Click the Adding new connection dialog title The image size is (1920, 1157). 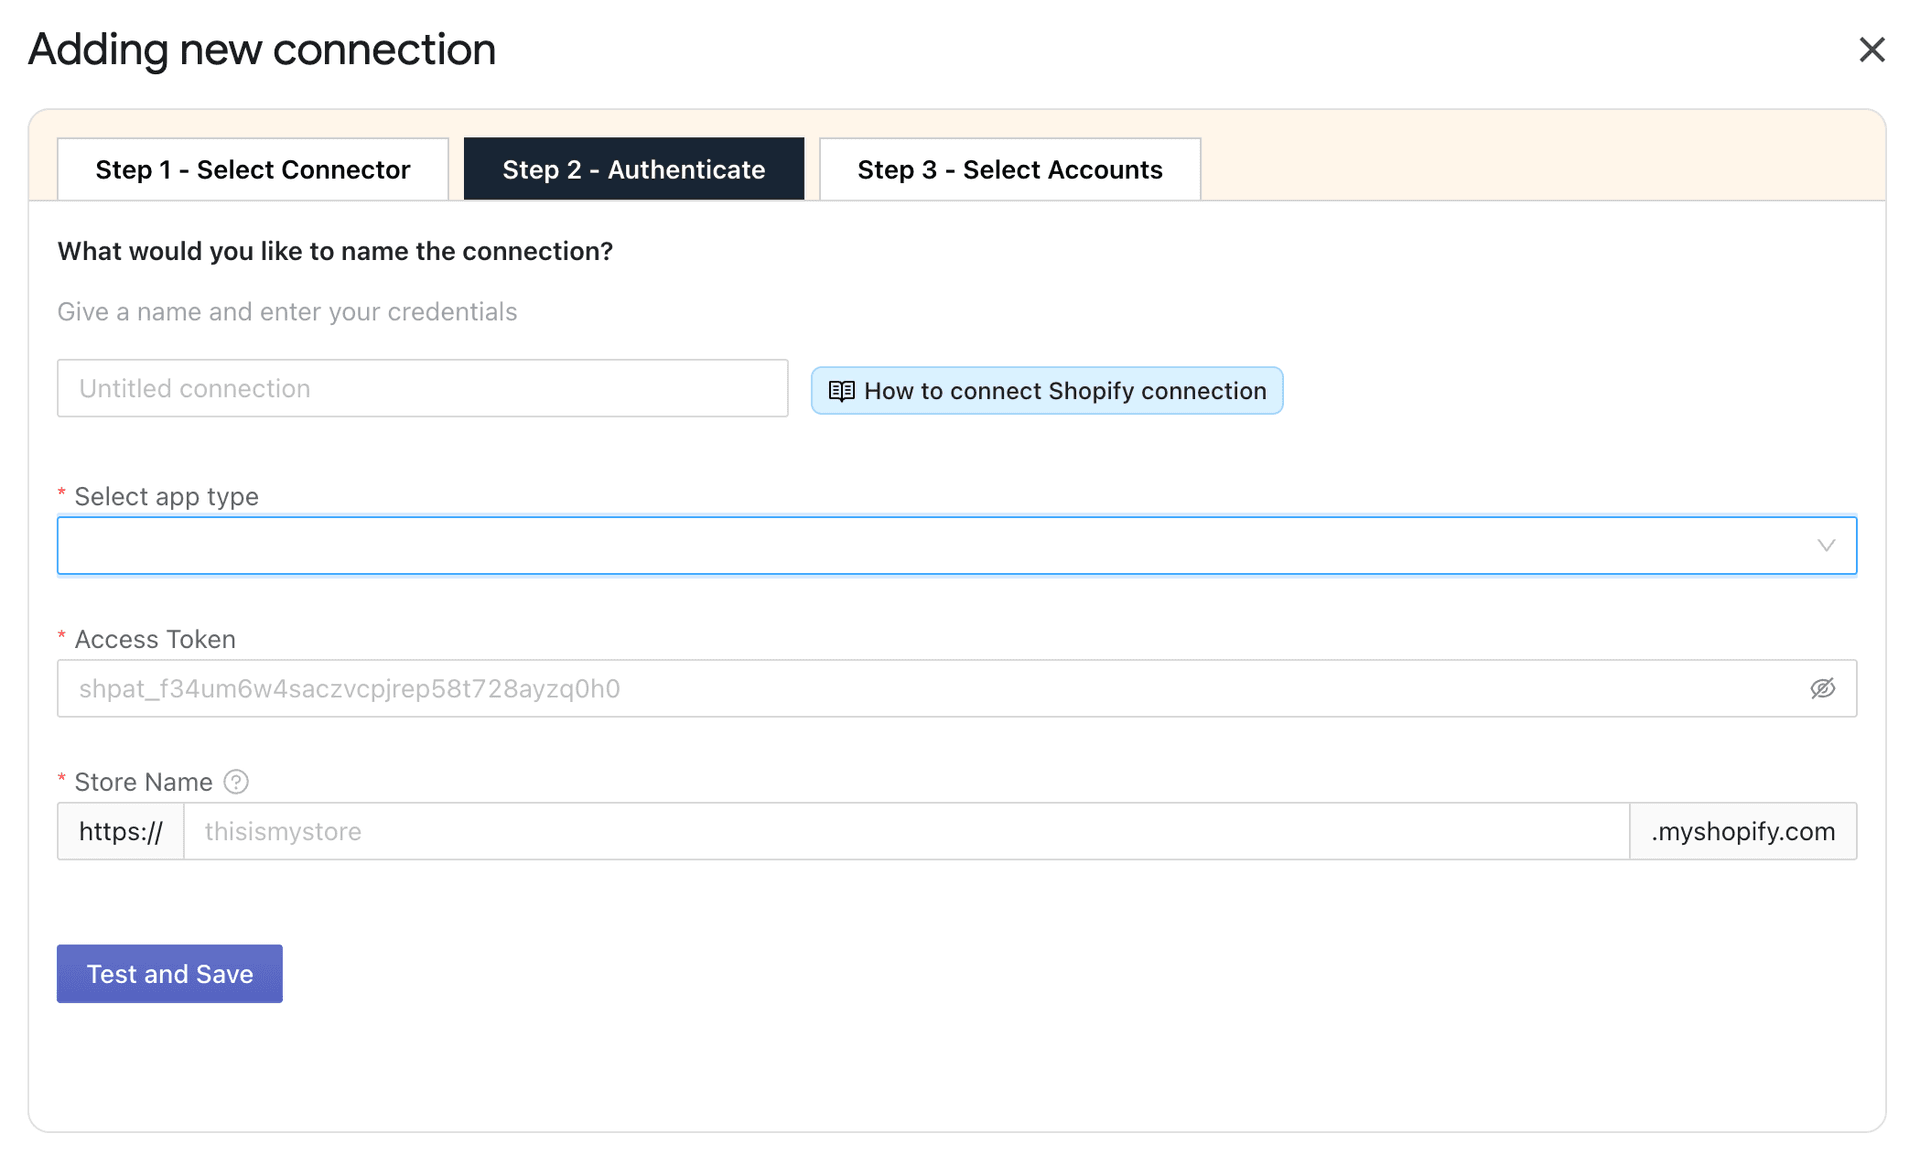(261, 49)
